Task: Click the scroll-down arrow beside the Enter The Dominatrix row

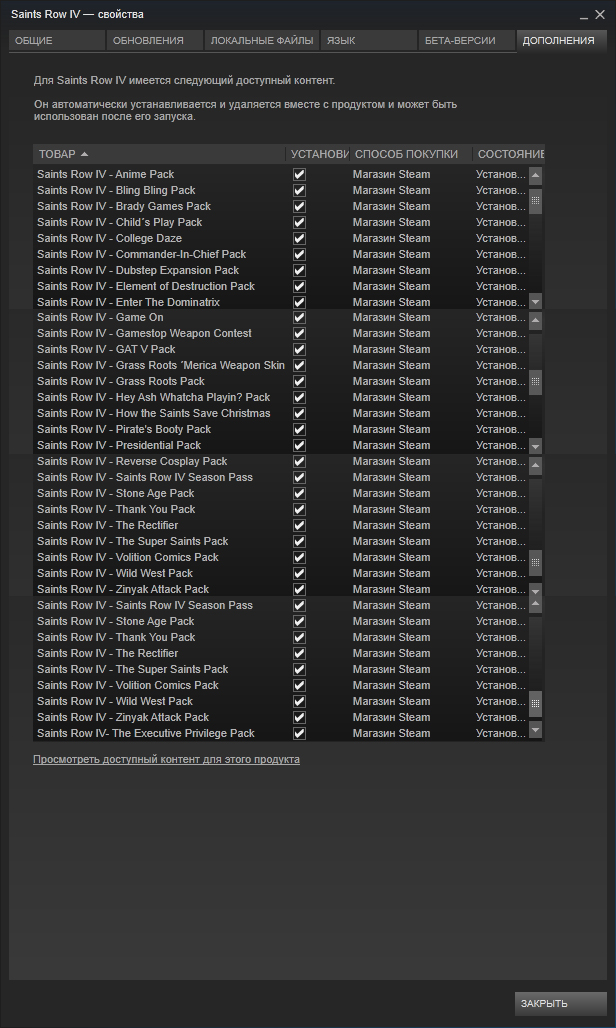Action: coord(535,302)
